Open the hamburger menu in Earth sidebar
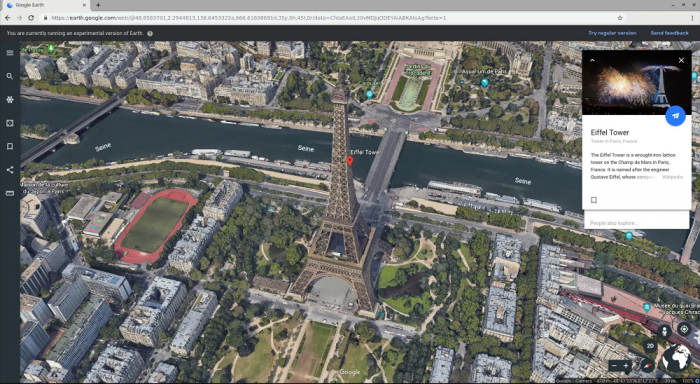Viewport: 700px width, 384px height. (10, 53)
